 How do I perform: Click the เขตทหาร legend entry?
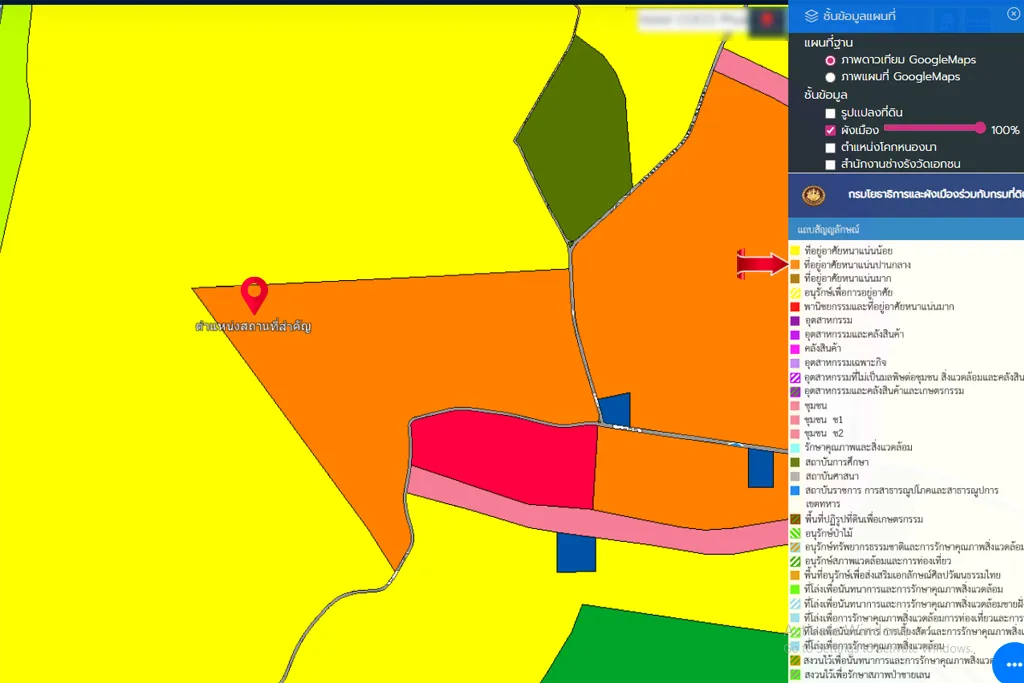[822, 504]
